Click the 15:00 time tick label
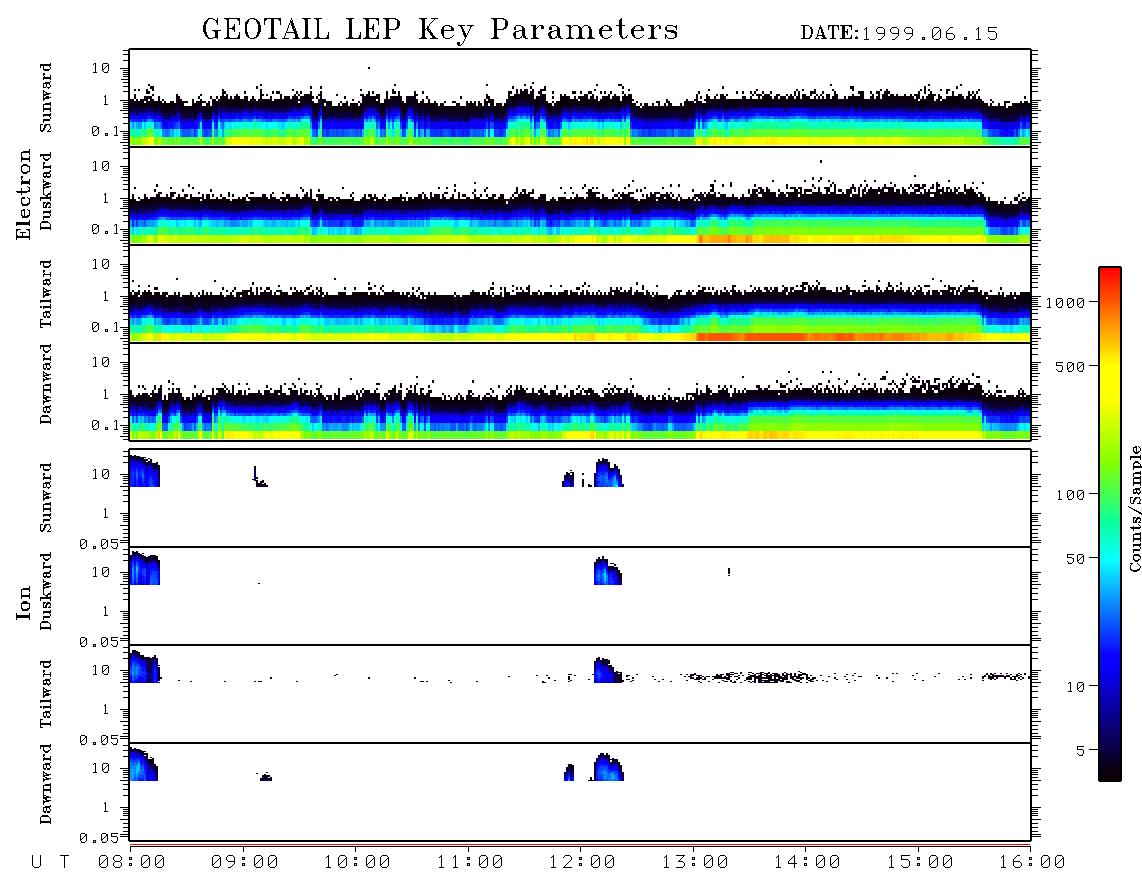The image size is (1142, 880). tap(920, 862)
